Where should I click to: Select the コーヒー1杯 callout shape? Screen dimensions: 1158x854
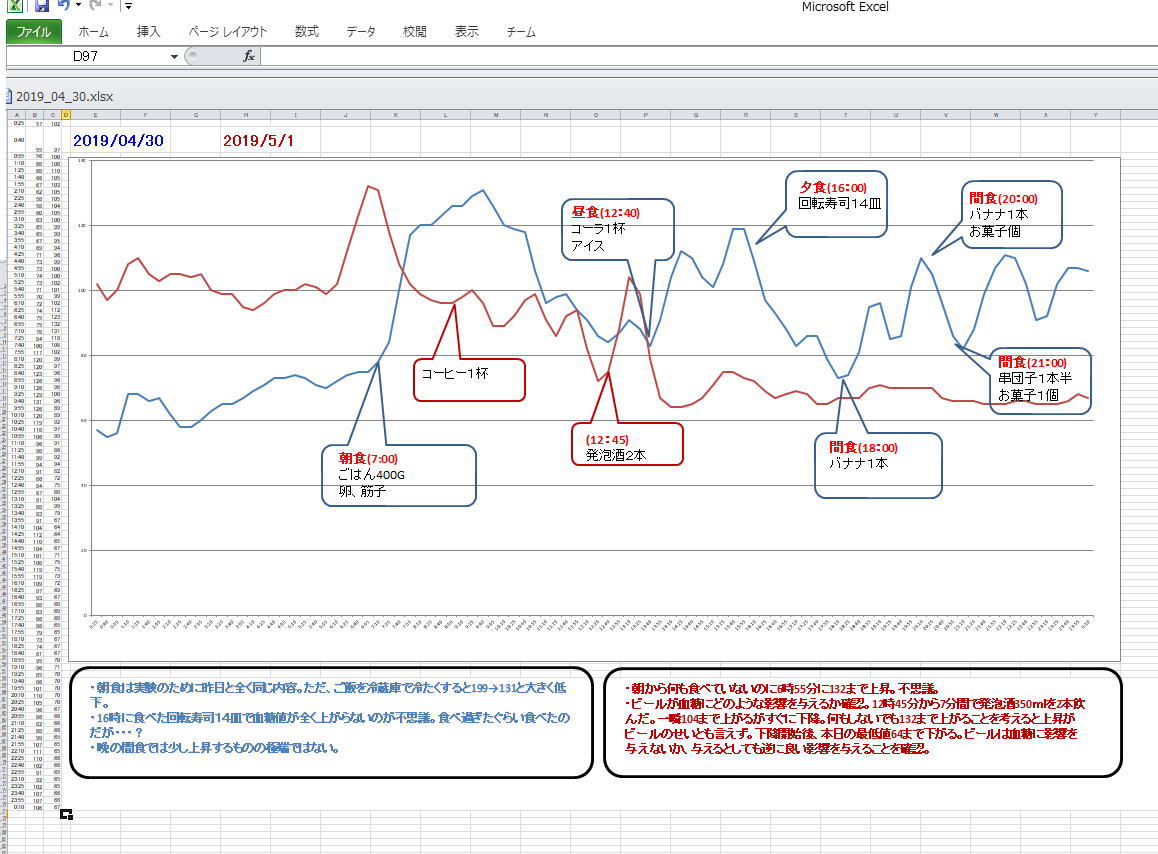[x=469, y=380]
